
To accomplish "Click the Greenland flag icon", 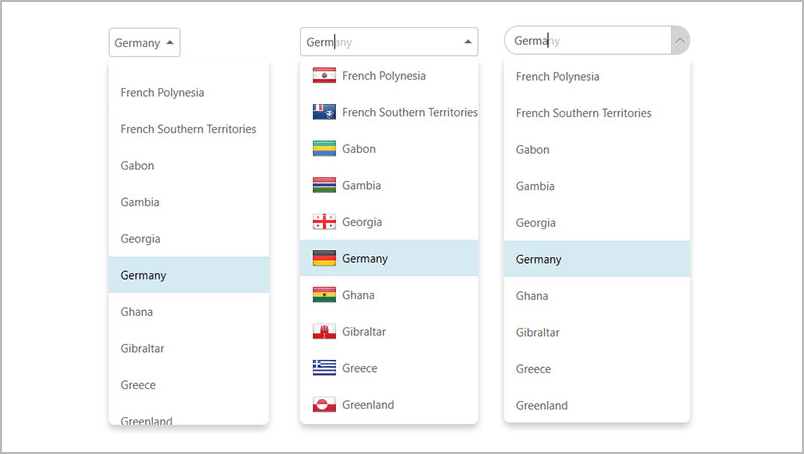I will (x=324, y=405).
